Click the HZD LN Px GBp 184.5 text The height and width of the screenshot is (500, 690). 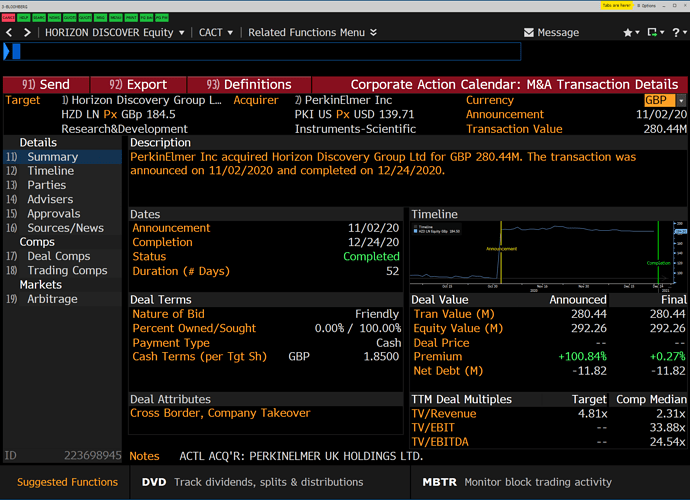pos(118,114)
